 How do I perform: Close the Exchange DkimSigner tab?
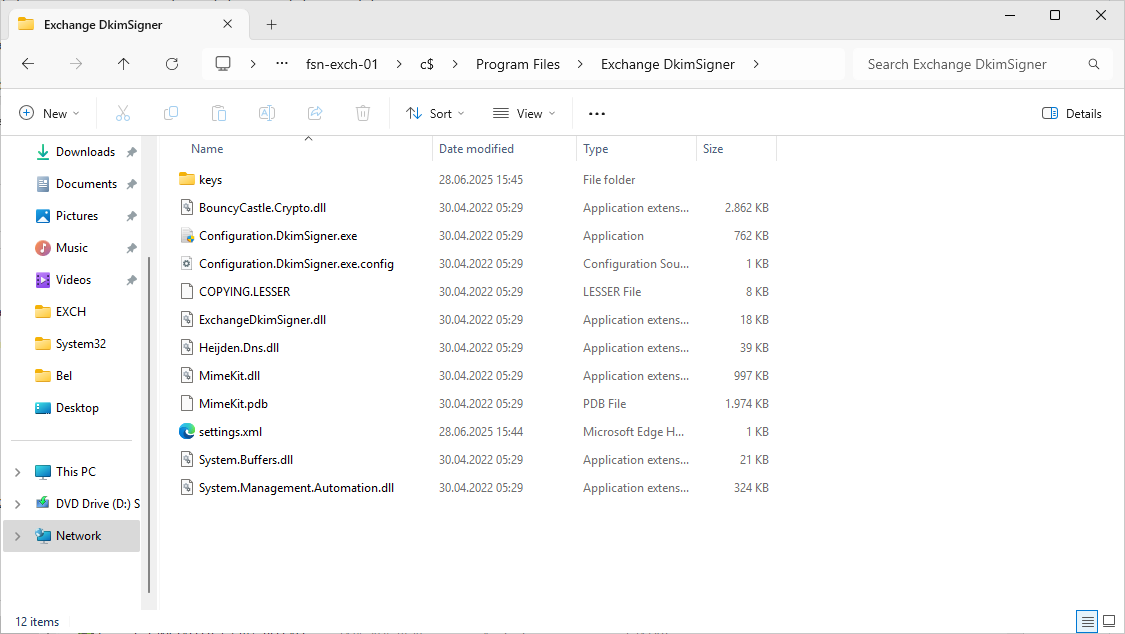tap(227, 24)
